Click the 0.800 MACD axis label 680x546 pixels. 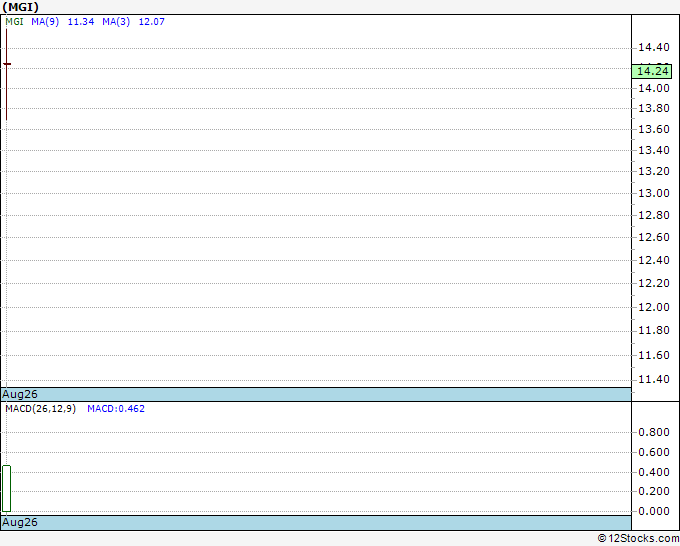click(x=654, y=432)
